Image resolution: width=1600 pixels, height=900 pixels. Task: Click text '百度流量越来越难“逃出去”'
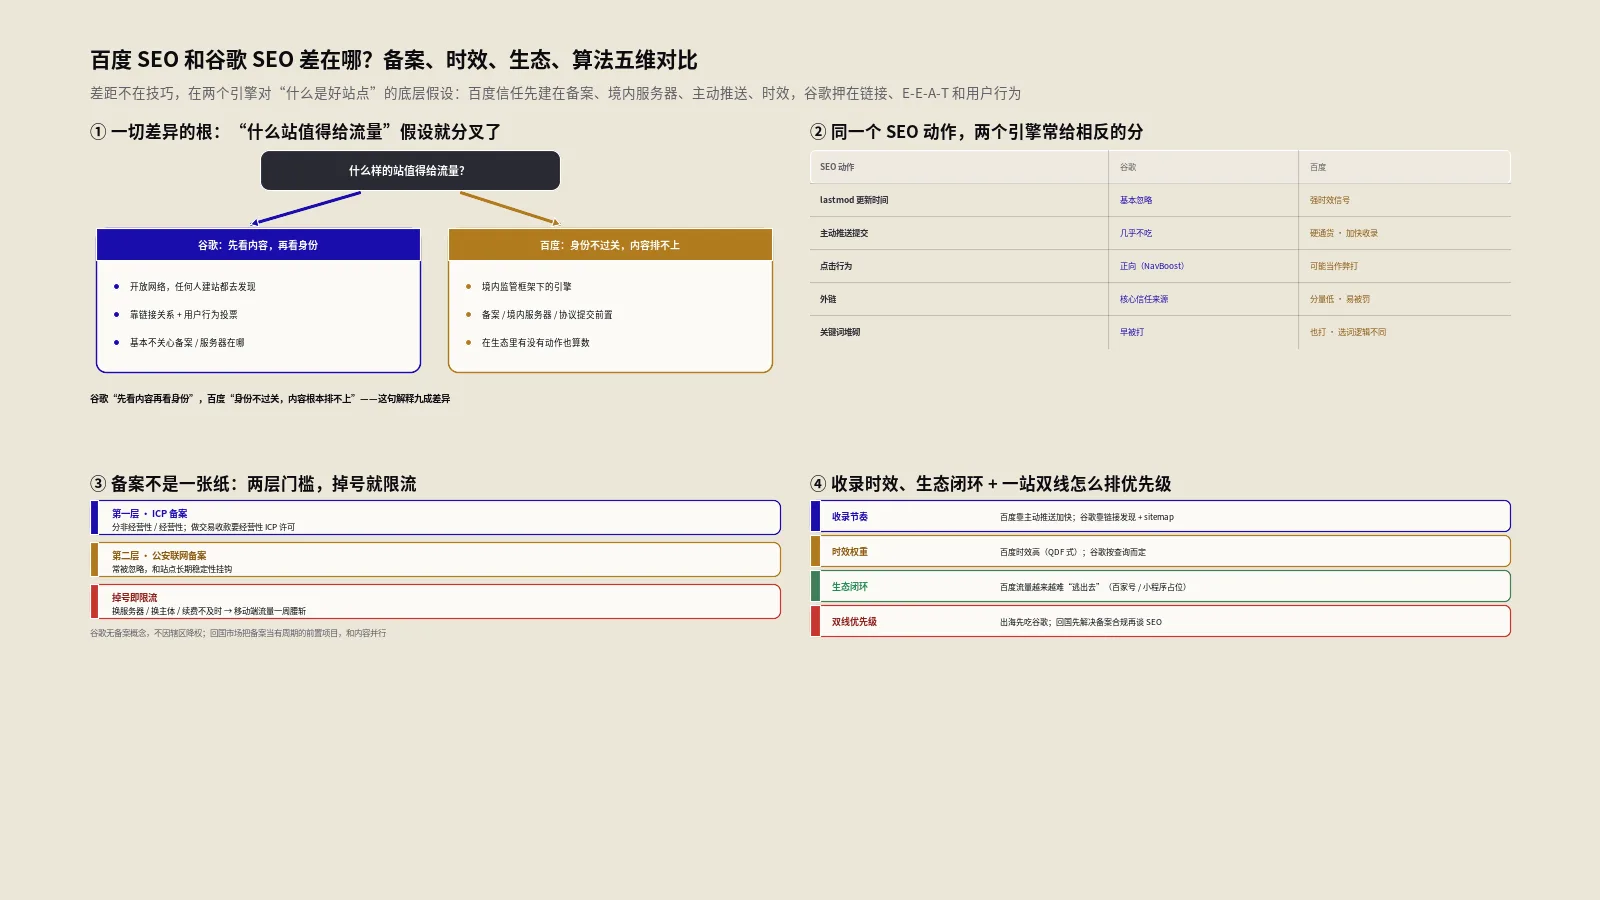[x=1050, y=587]
